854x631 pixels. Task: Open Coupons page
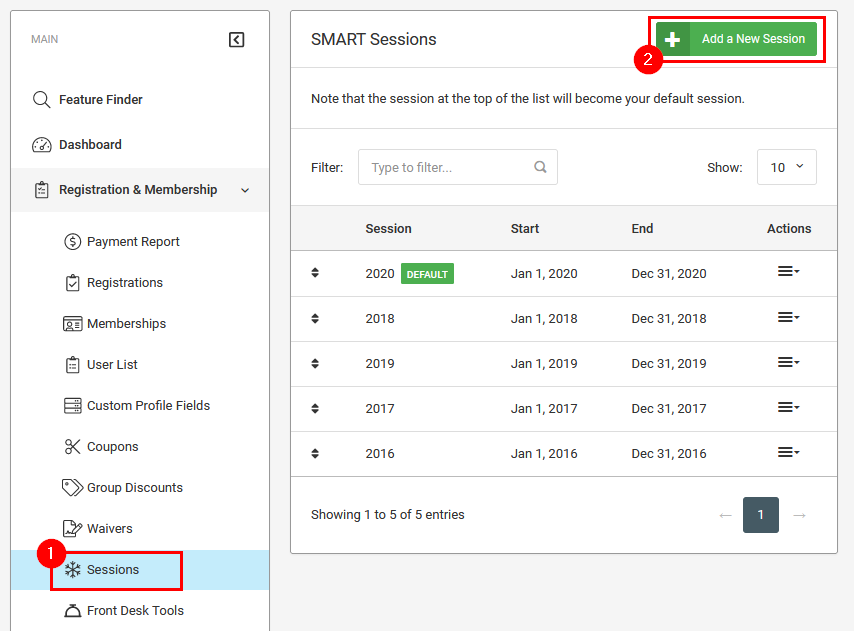tap(113, 446)
